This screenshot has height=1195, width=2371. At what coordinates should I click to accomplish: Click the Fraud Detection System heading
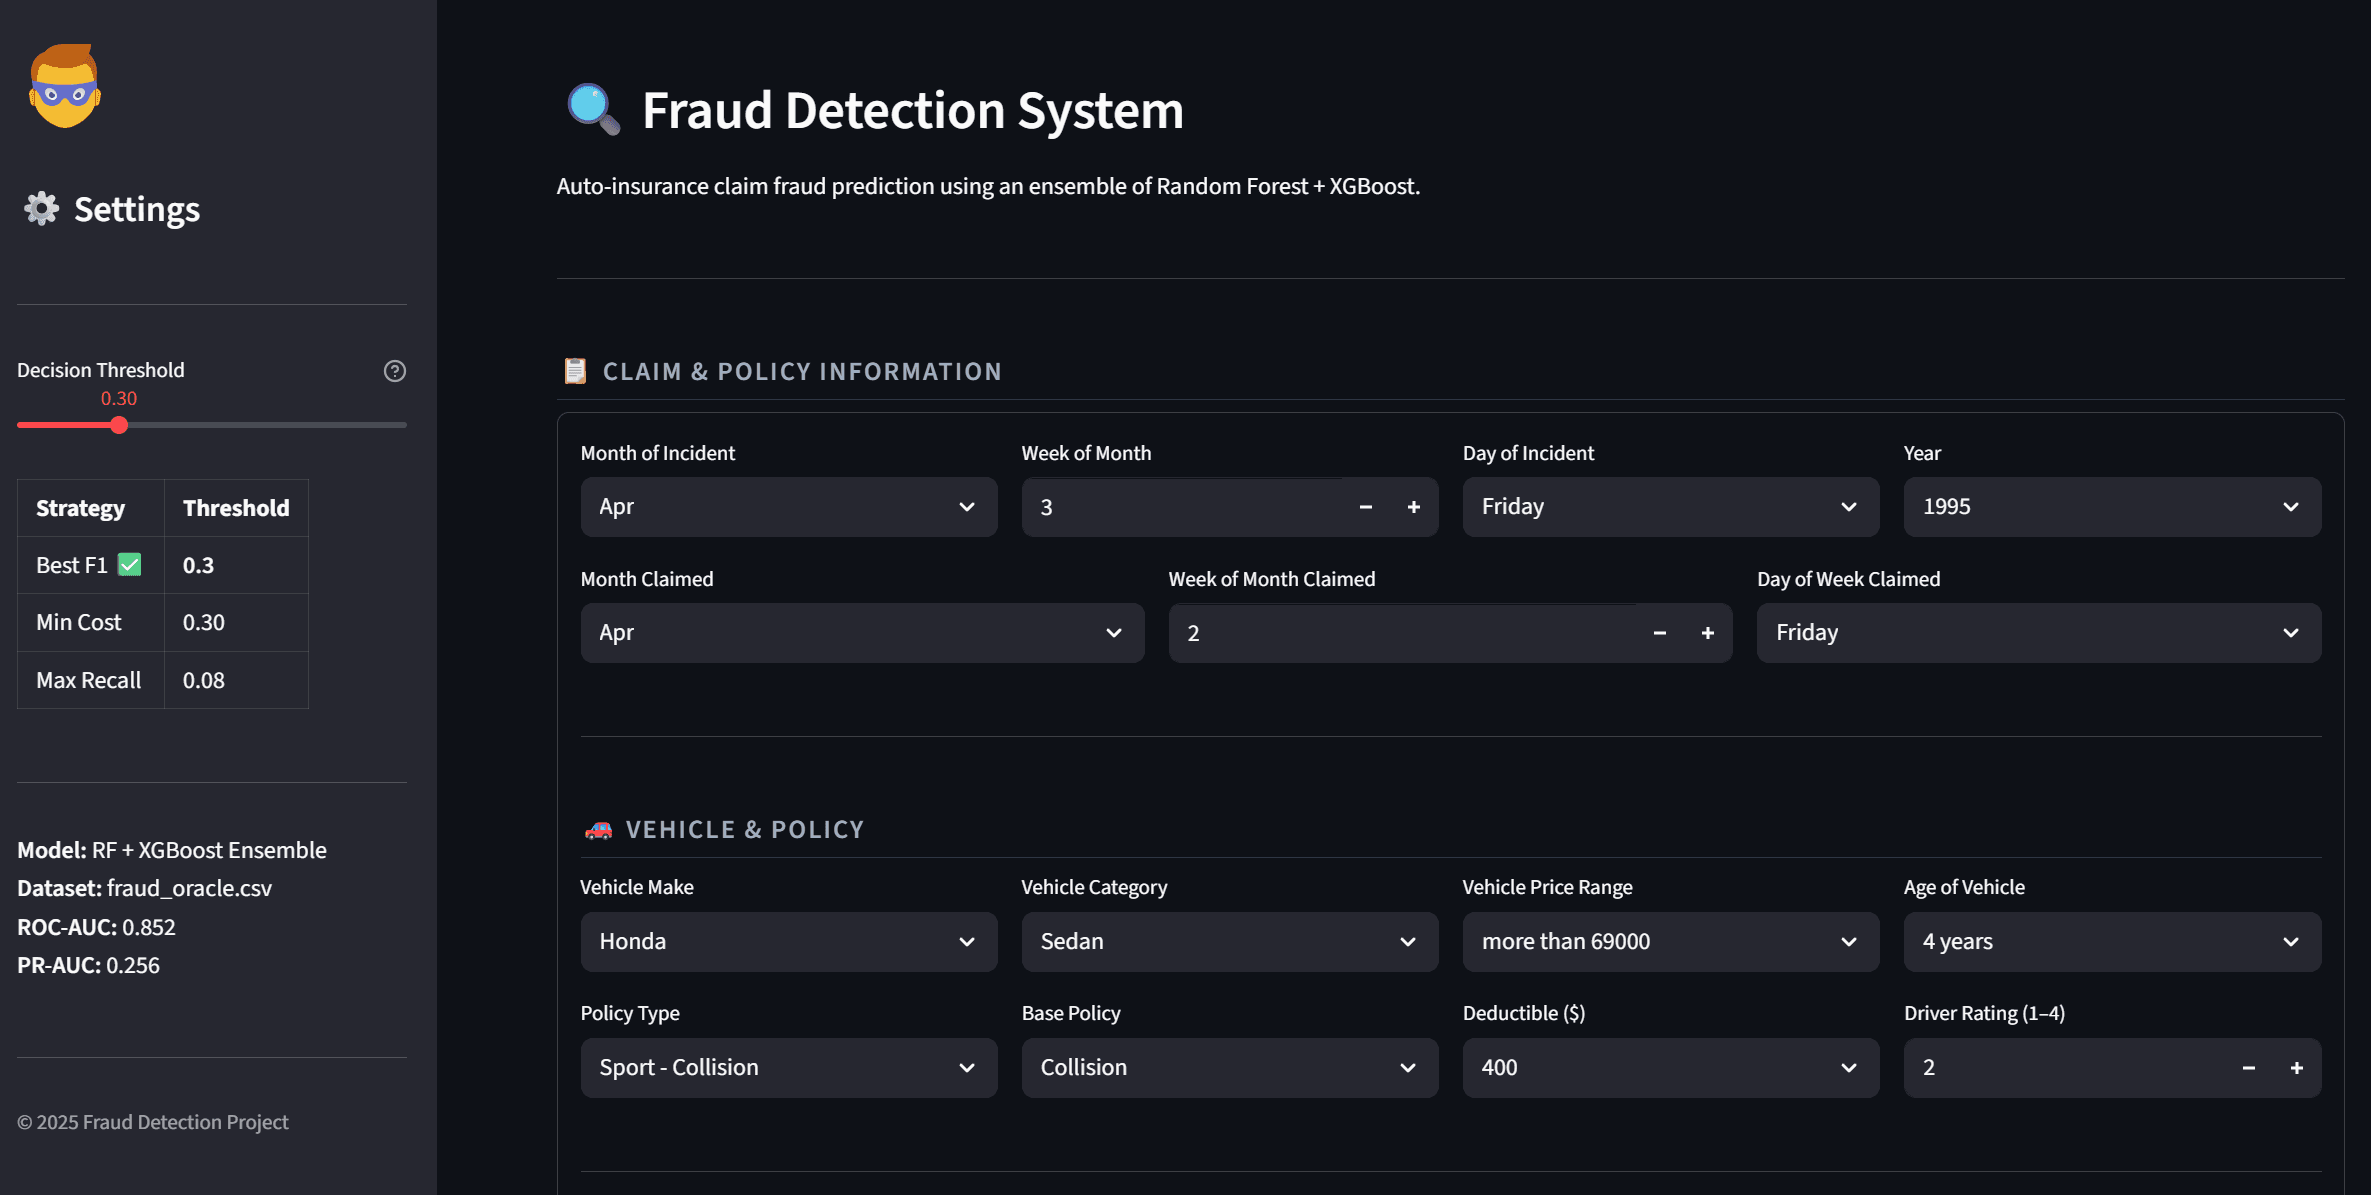pyautogui.click(x=913, y=110)
